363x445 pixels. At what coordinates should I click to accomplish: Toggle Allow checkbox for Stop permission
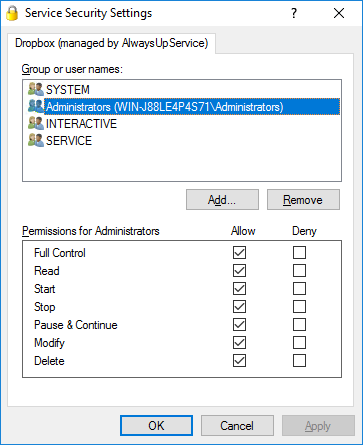239,306
